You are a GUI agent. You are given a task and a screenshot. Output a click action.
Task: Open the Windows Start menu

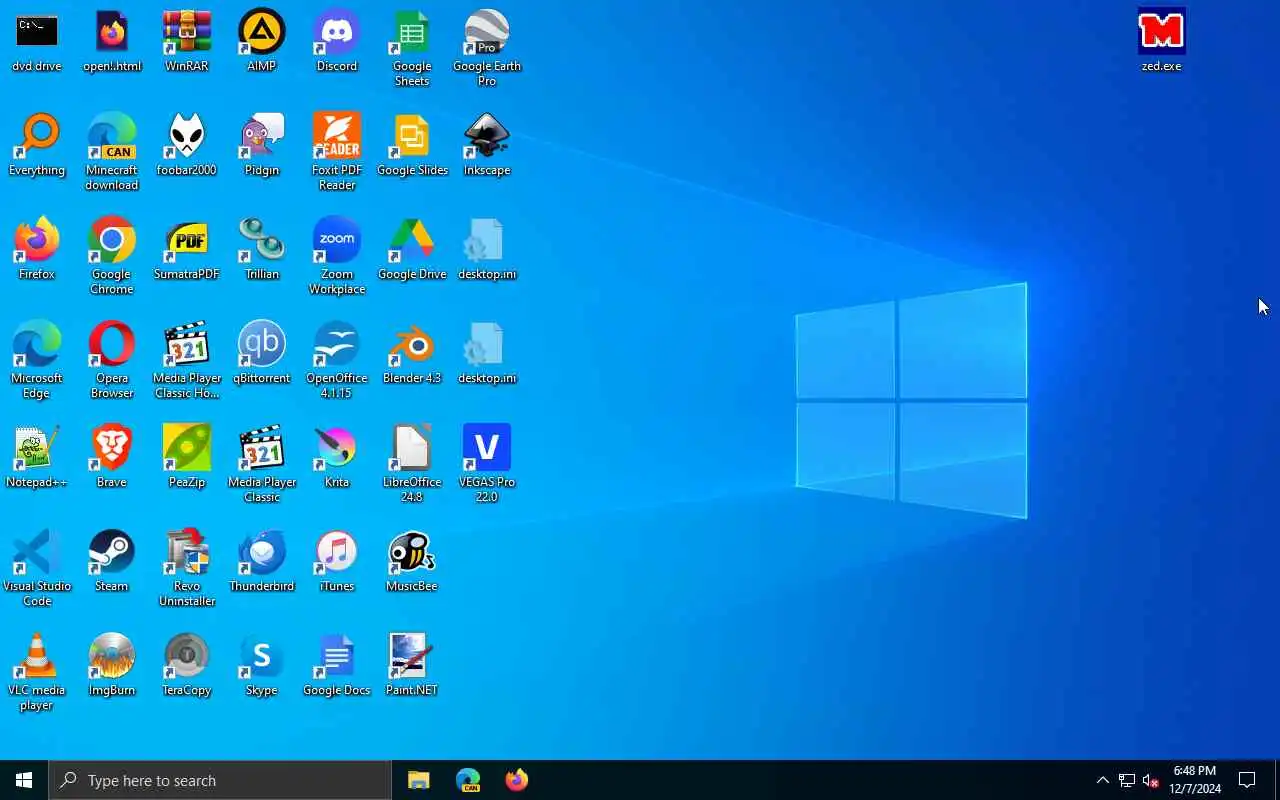24,780
